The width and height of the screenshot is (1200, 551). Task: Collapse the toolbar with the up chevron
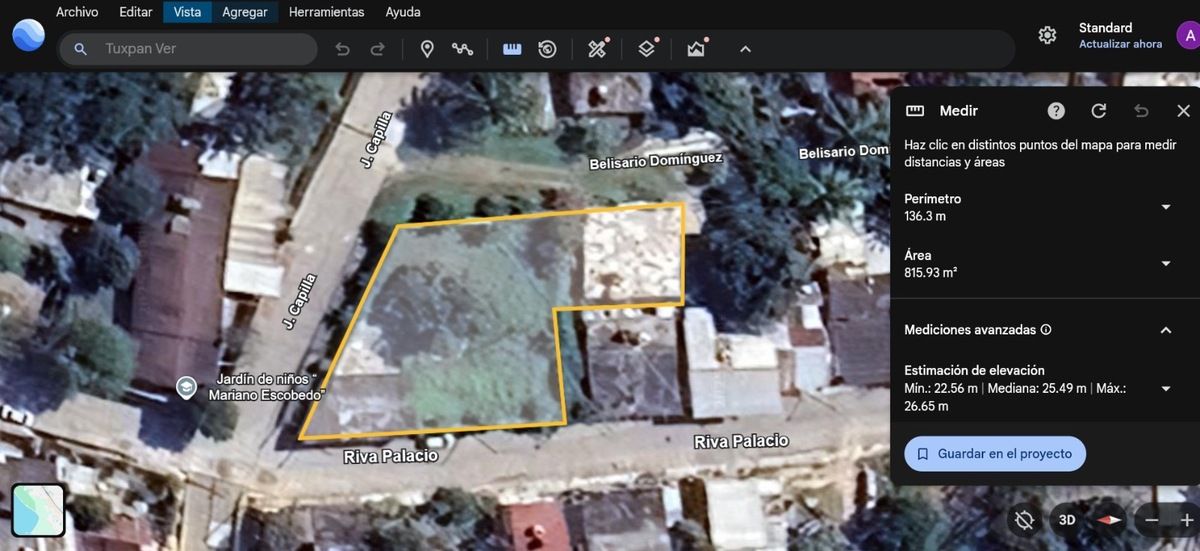click(745, 49)
